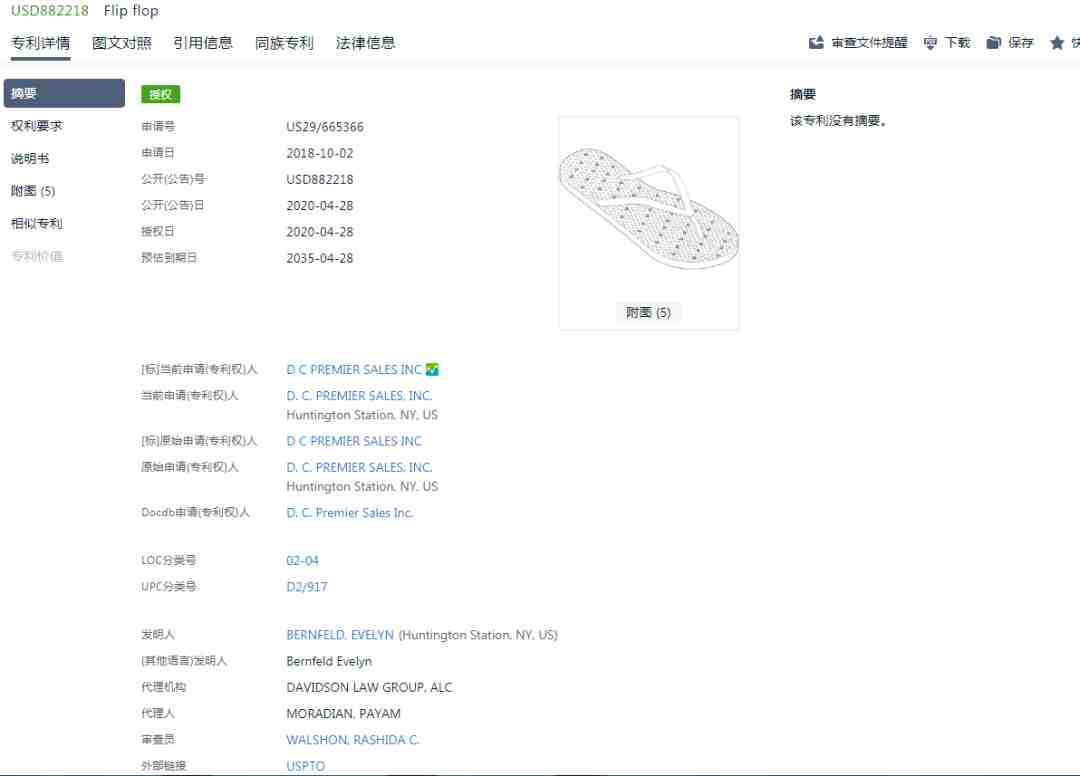The width and height of the screenshot is (1080, 776).
Task: Click the green badge beside D C PREMIER SALES INC
Action: pos(432,370)
